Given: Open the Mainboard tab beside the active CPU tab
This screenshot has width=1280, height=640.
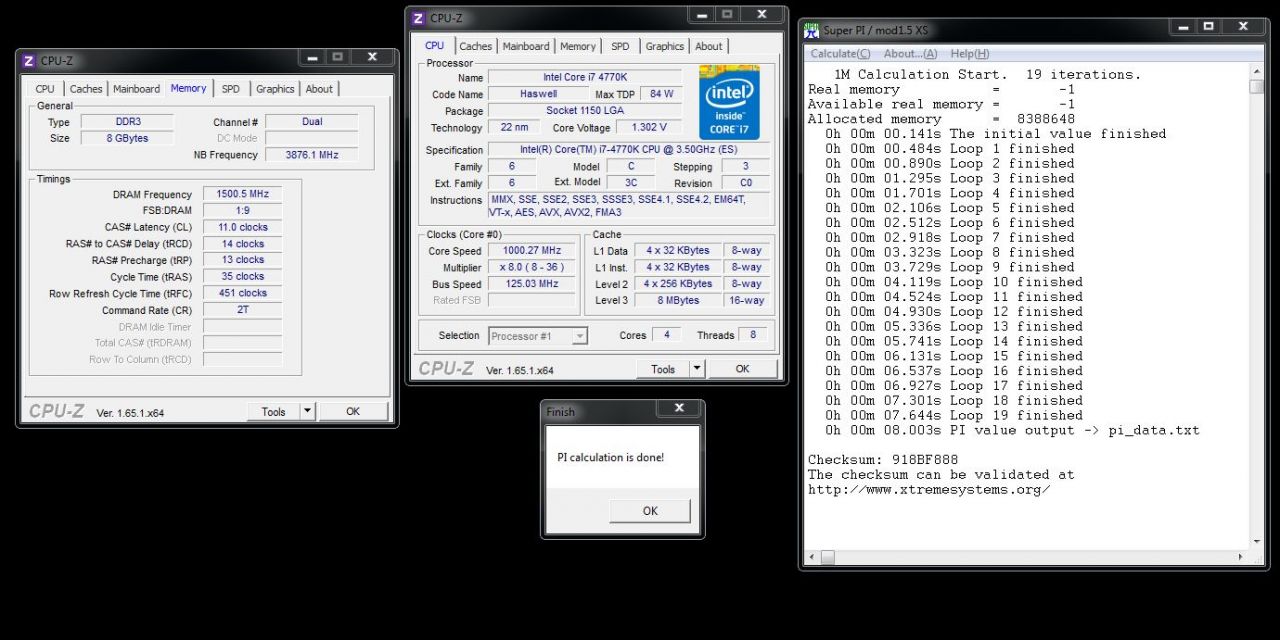Looking at the screenshot, I should (x=526, y=46).
